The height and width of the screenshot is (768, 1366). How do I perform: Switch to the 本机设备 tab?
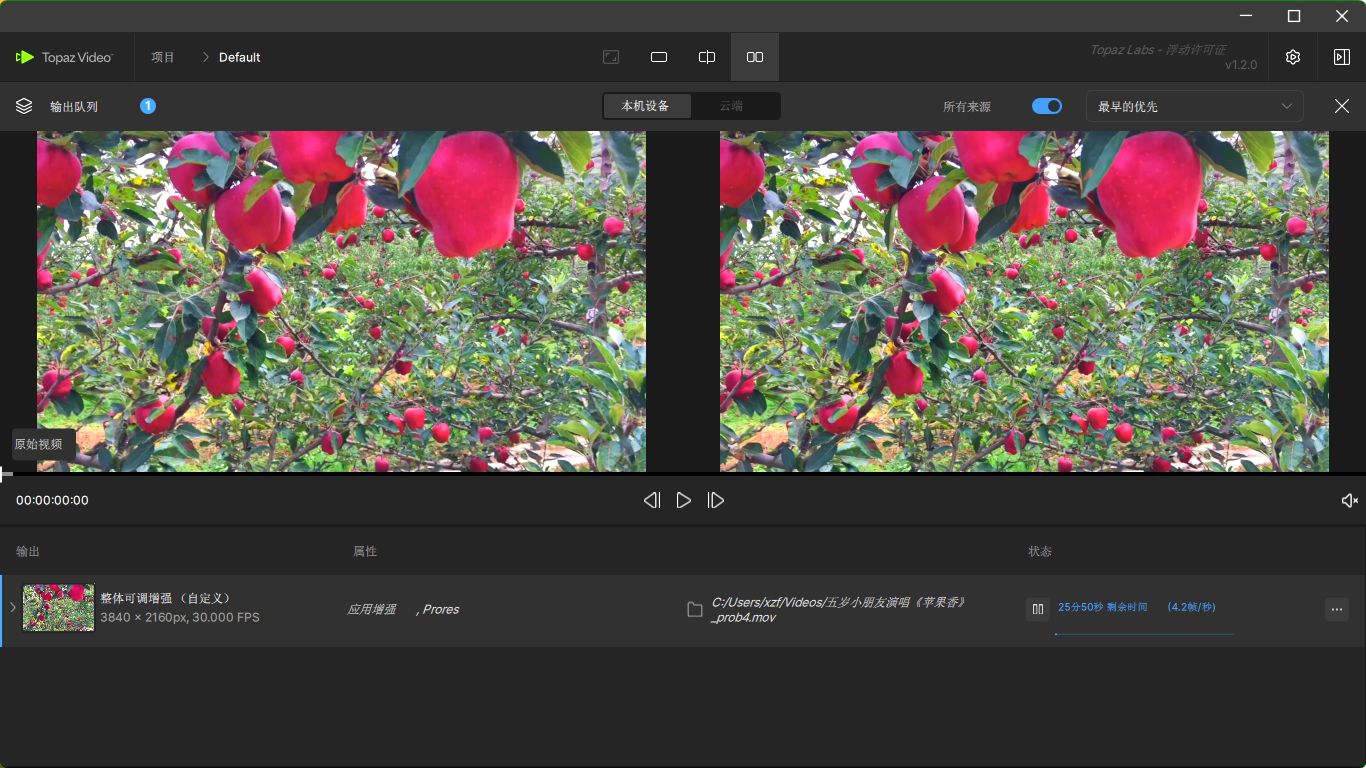(645, 106)
